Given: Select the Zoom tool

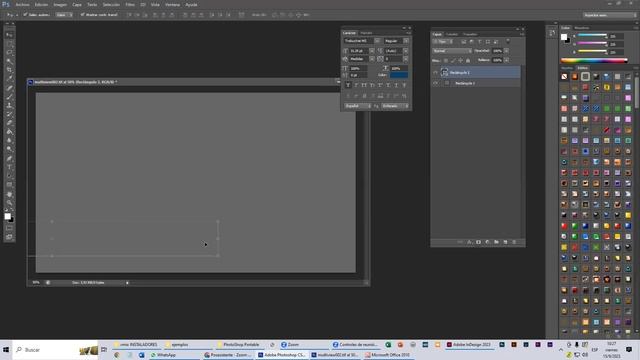Looking at the screenshot, I should tap(9, 203).
